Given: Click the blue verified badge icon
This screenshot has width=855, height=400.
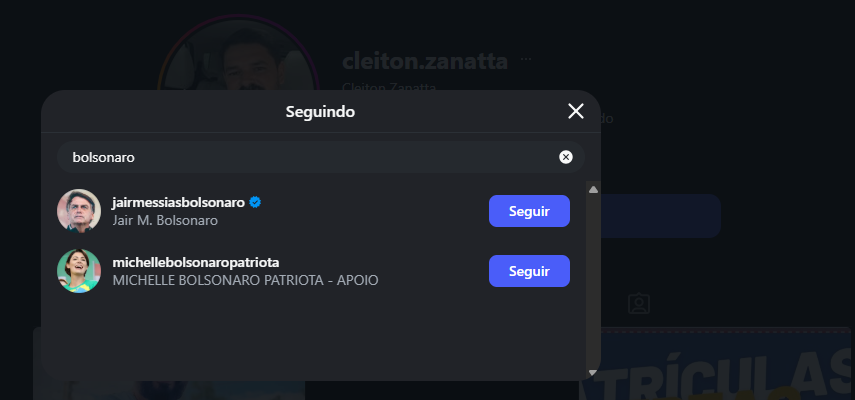Looking at the screenshot, I should click(x=256, y=202).
